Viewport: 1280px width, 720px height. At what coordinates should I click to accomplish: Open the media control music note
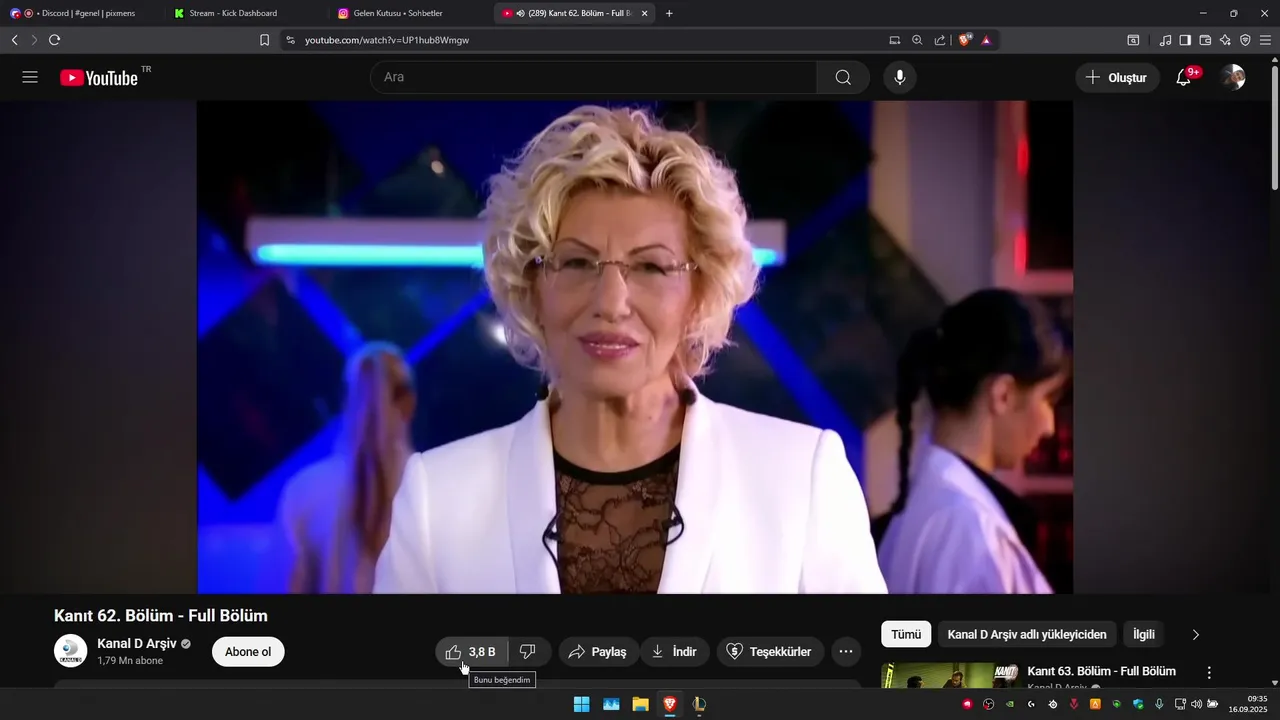pos(1165,40)
